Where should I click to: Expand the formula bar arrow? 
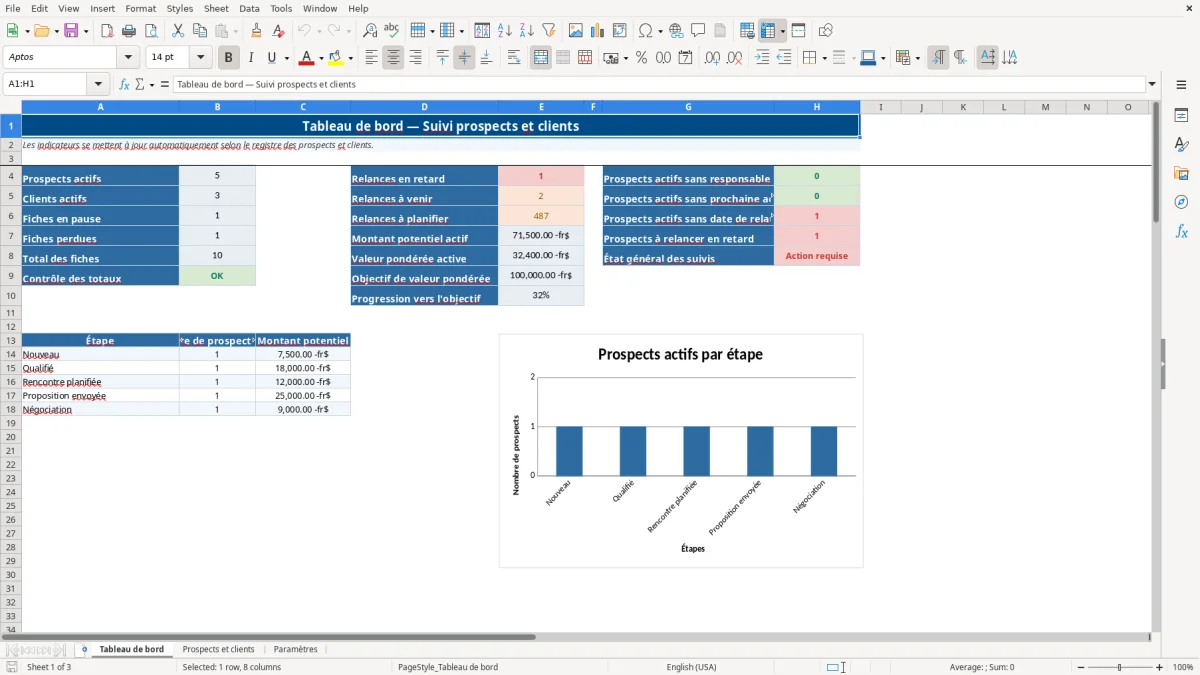[x=1153, y=84]
